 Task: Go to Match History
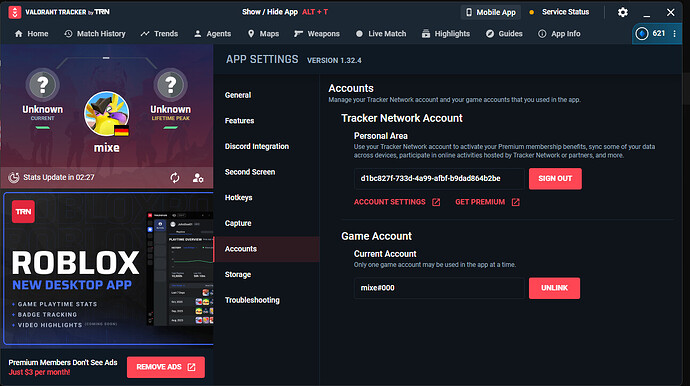point(95,33)
